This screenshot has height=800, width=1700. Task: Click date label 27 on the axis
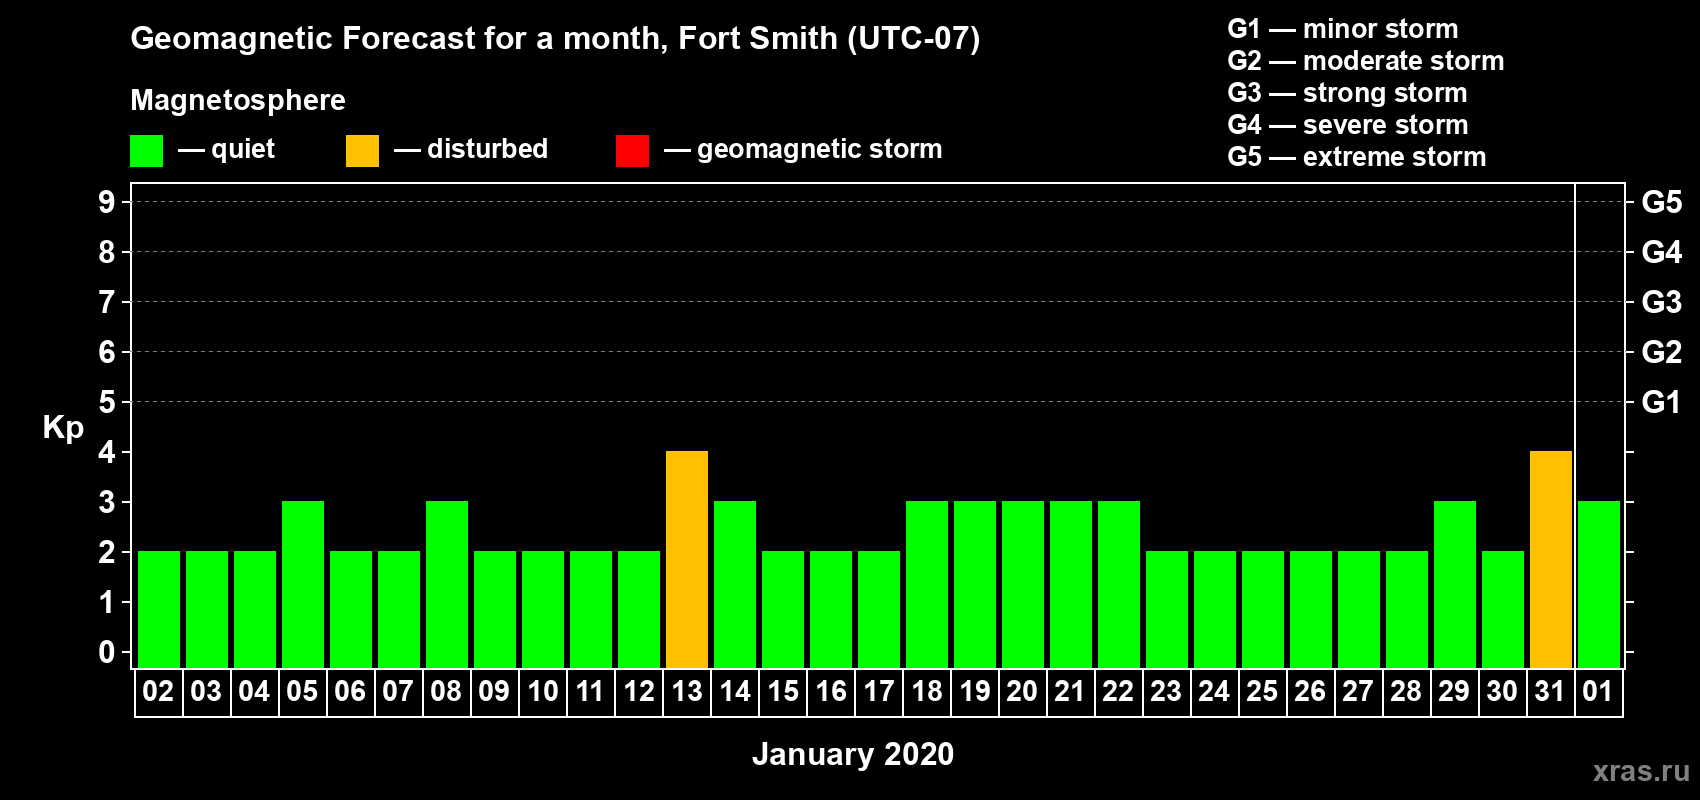point(1358,691)
